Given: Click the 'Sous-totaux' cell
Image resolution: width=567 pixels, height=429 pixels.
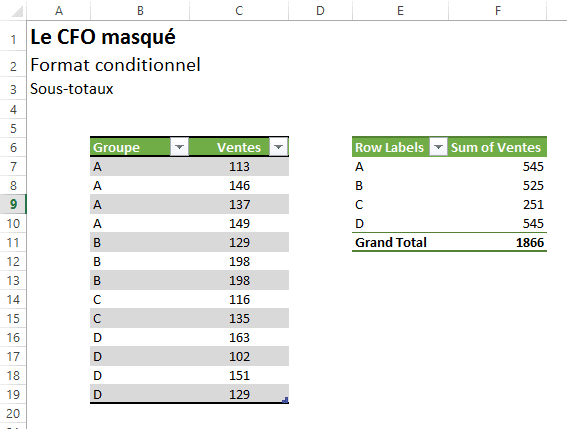Looking at the screenshot, I should 72,89.
